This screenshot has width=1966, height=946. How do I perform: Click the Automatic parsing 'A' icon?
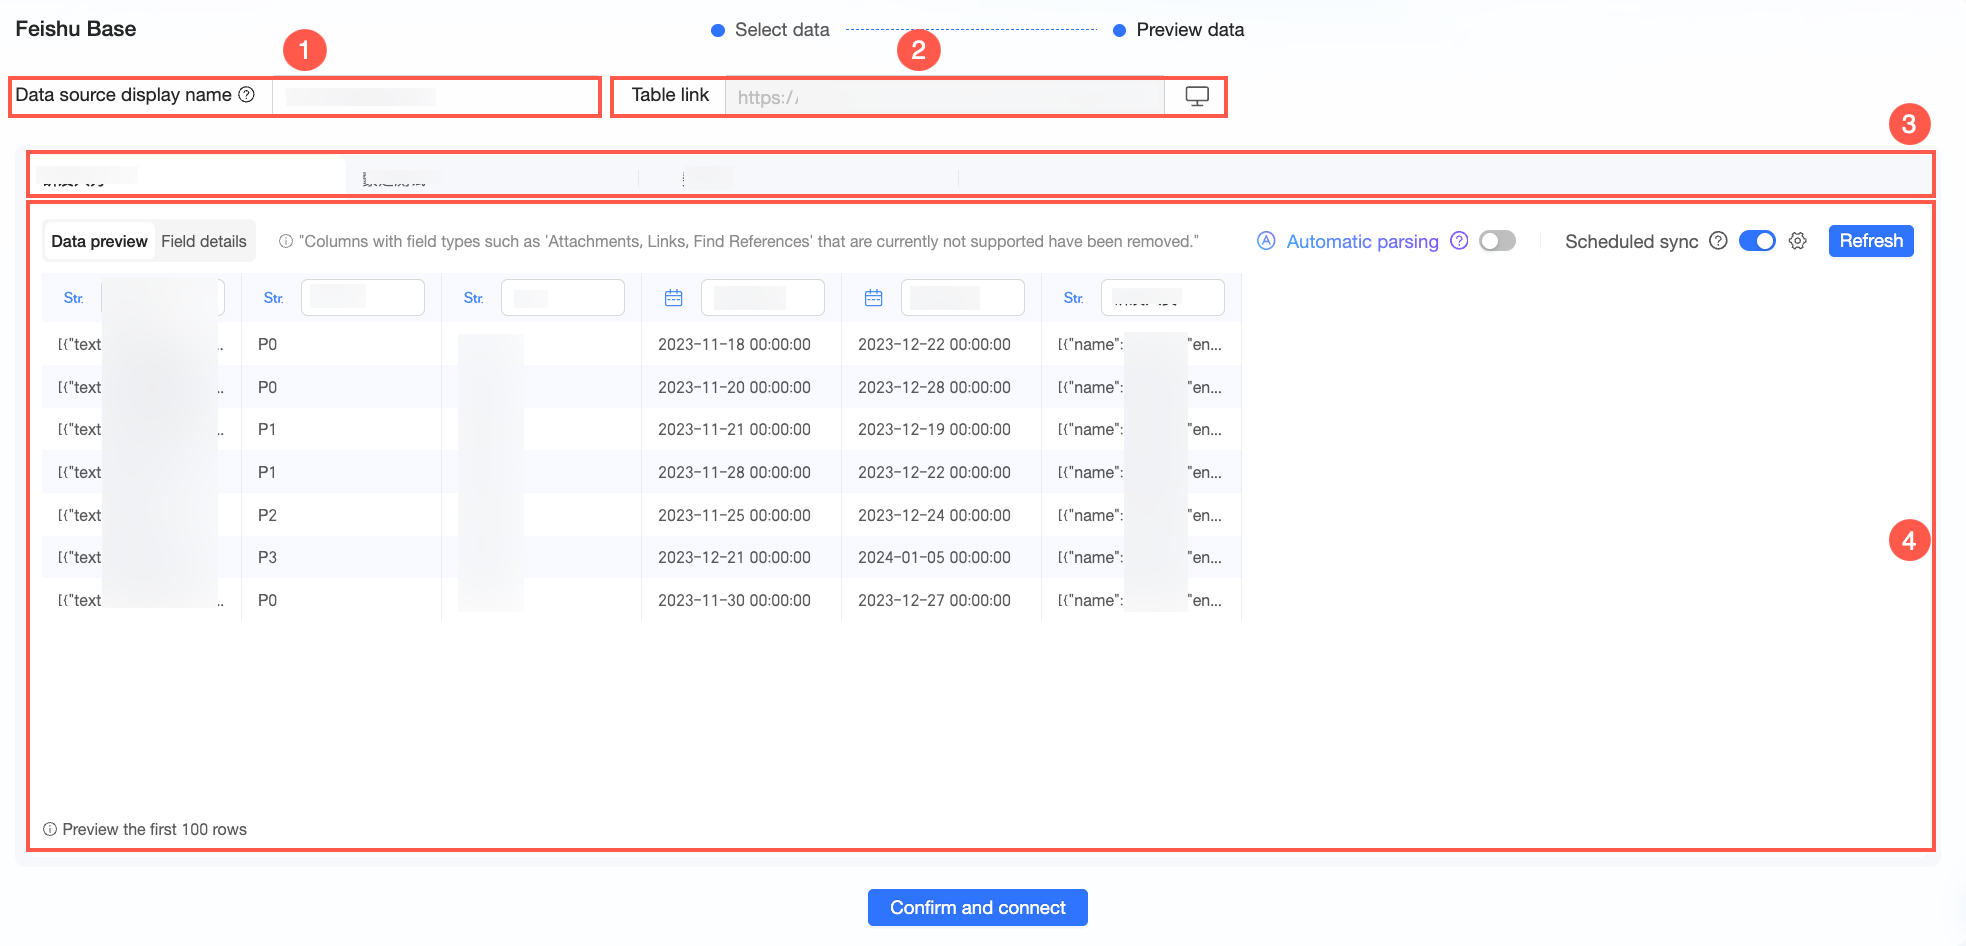1266,241
